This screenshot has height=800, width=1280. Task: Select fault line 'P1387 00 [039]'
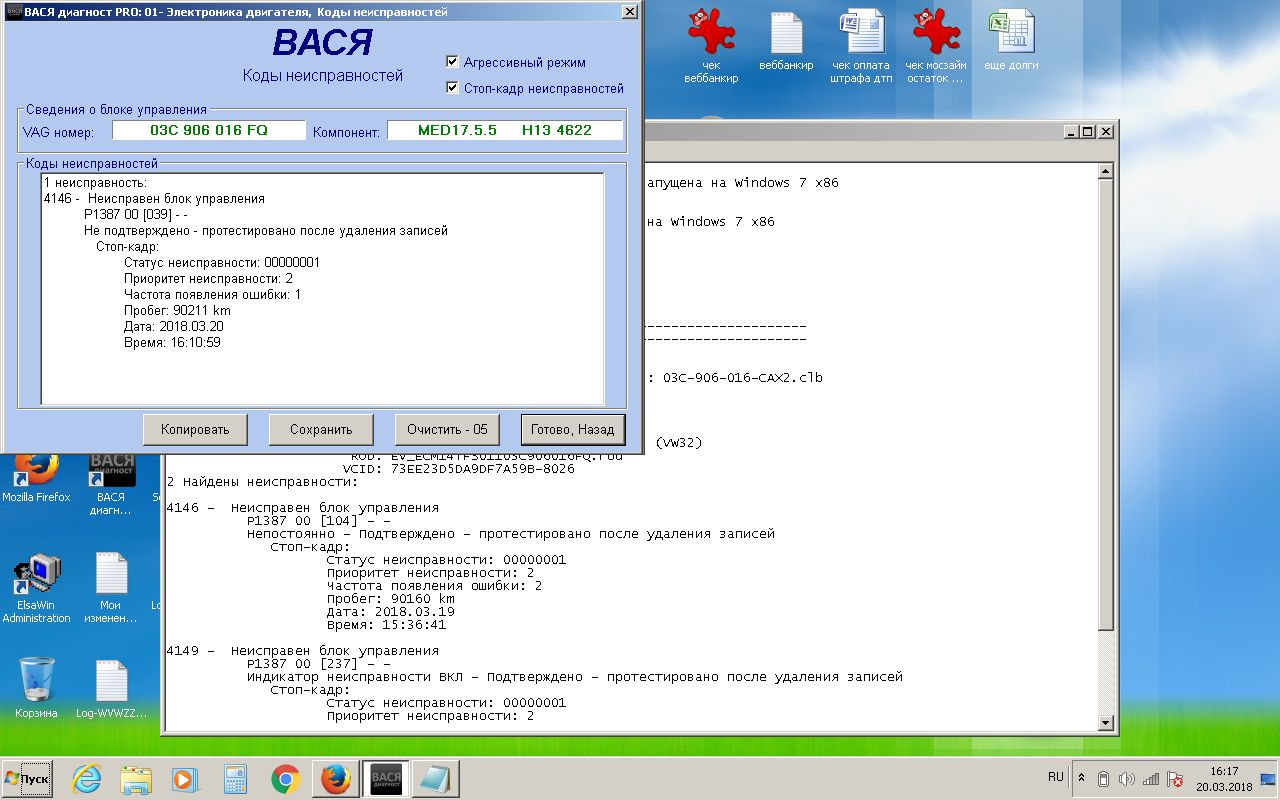136,215
